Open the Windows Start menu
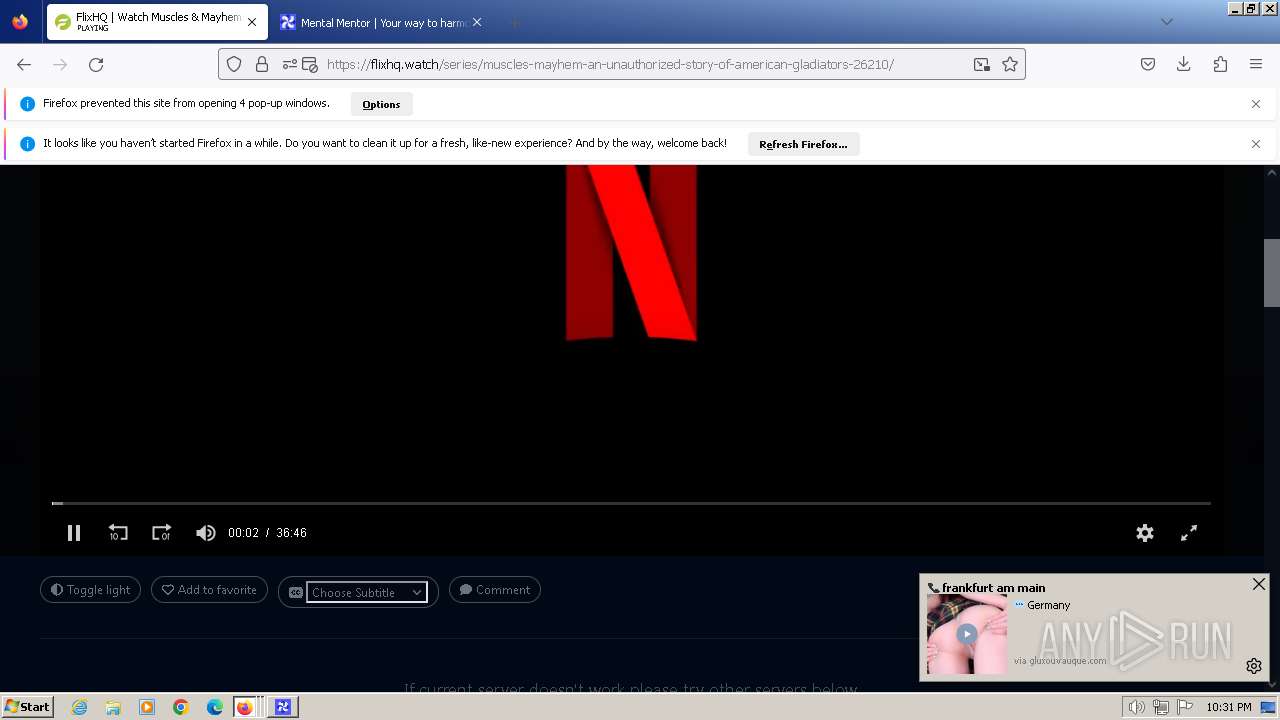This screenshot has width=1280, height=720. pos(28,706)
